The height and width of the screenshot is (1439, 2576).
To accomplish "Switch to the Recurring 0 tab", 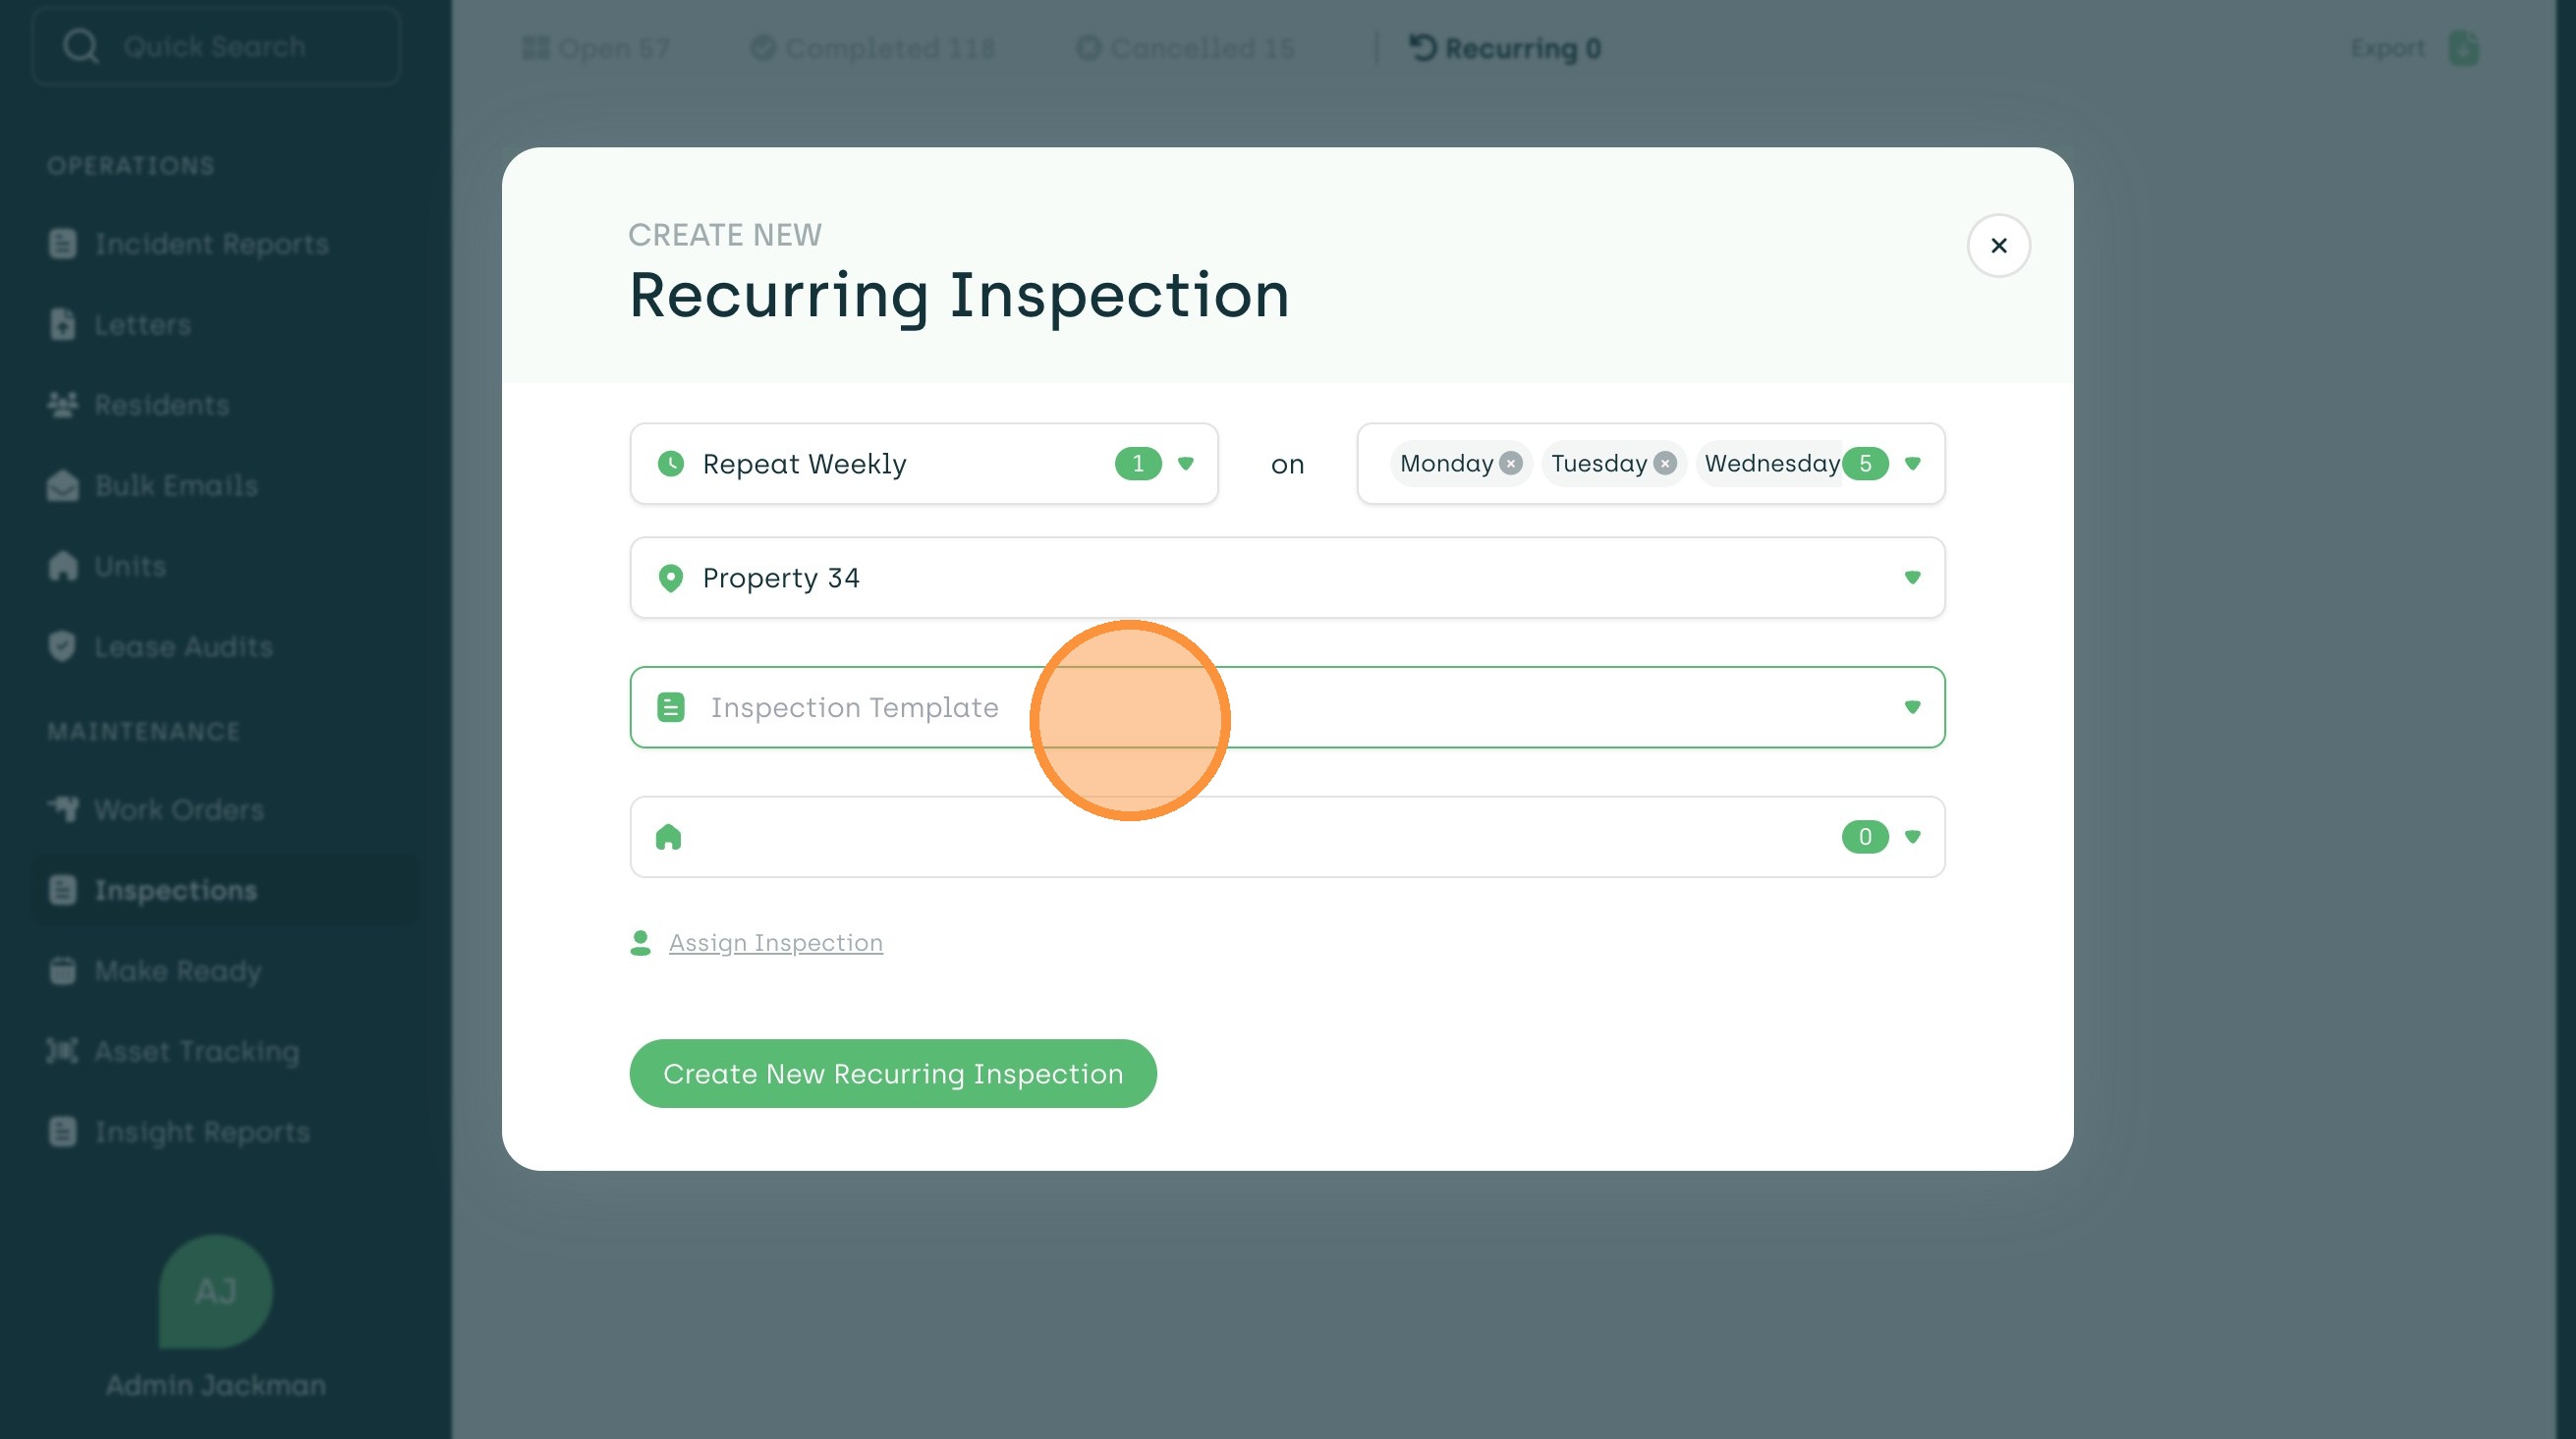I will tap(1505, 48).
